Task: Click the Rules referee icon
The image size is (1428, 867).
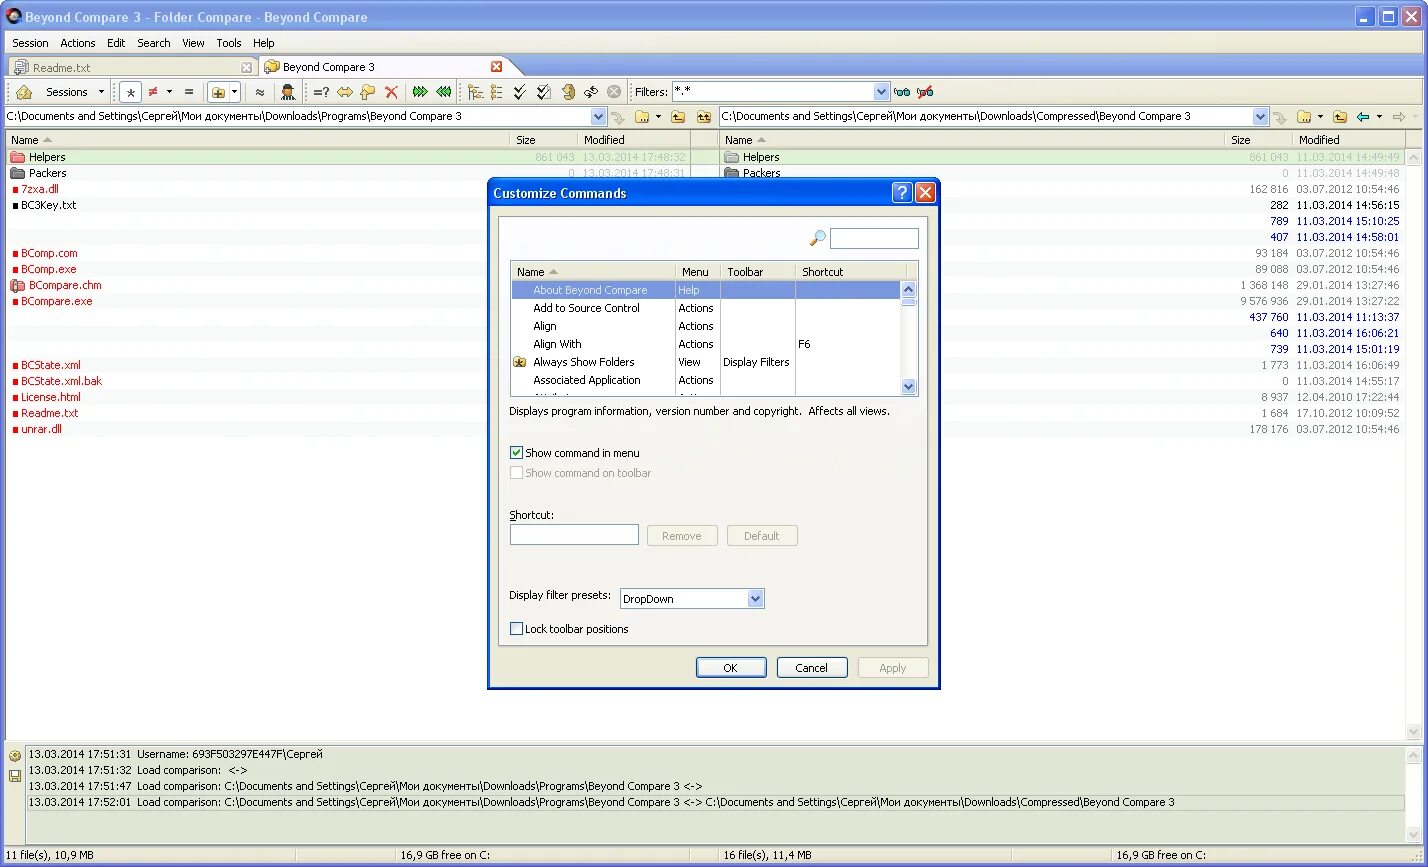Action: 288,92
